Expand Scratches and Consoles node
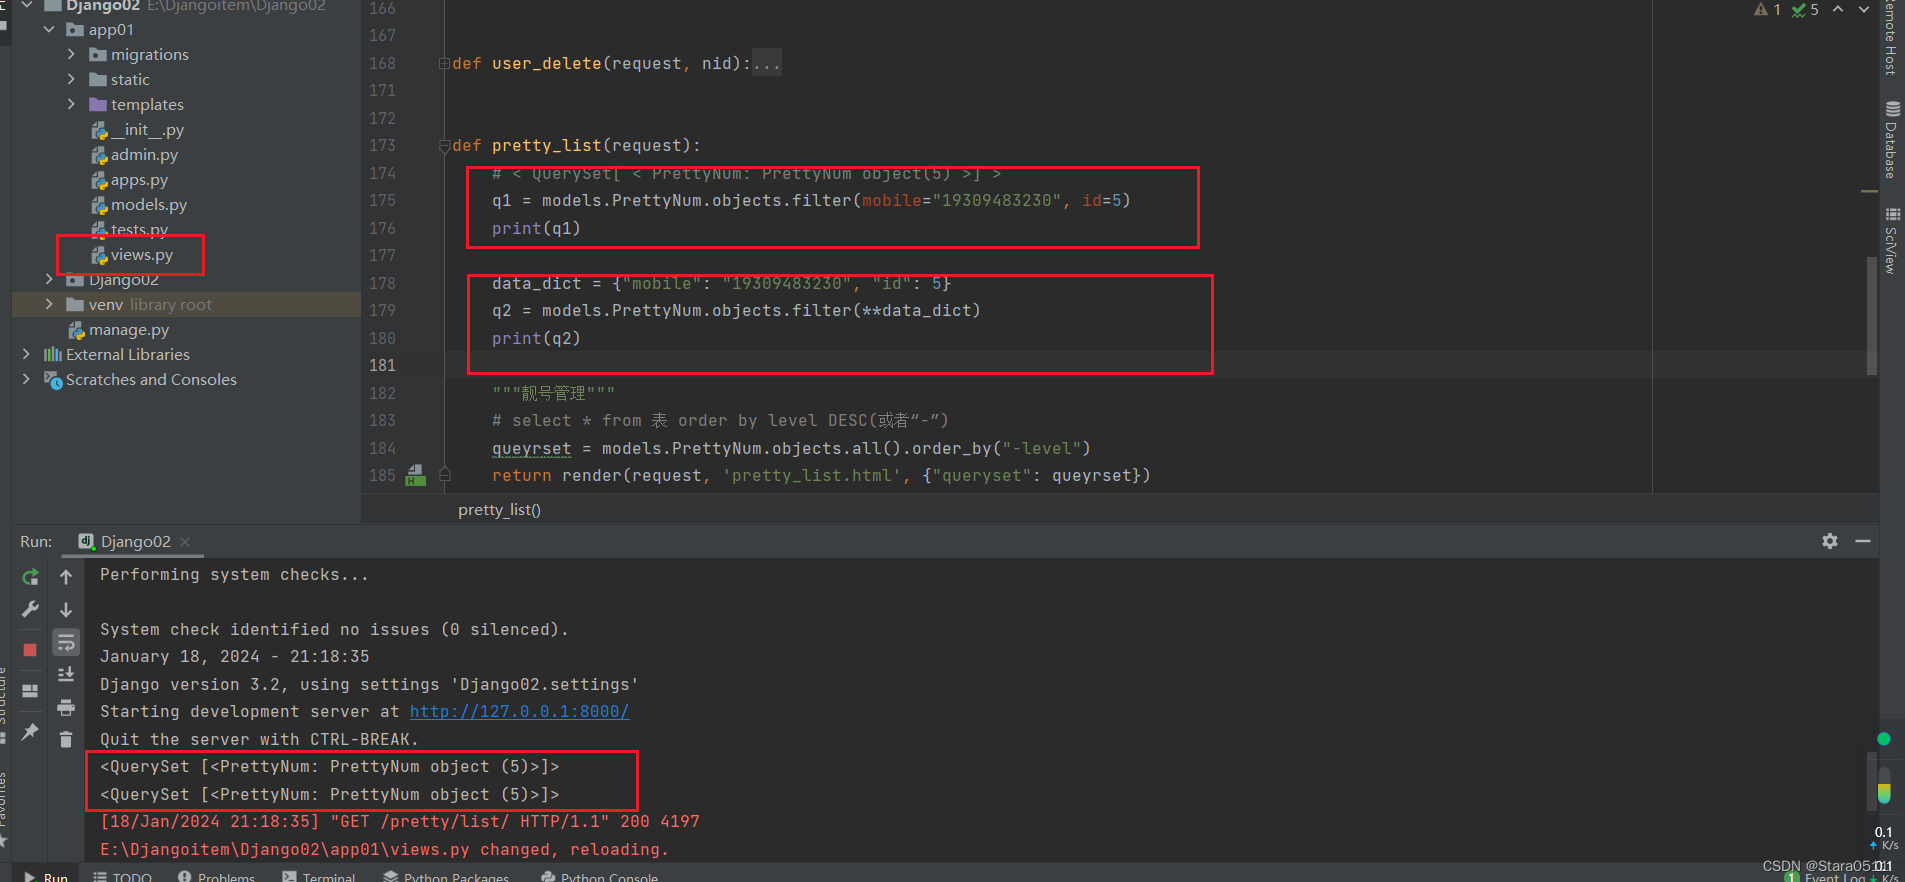Screen dimensions: 1905x882 click(x=26, y=379)
